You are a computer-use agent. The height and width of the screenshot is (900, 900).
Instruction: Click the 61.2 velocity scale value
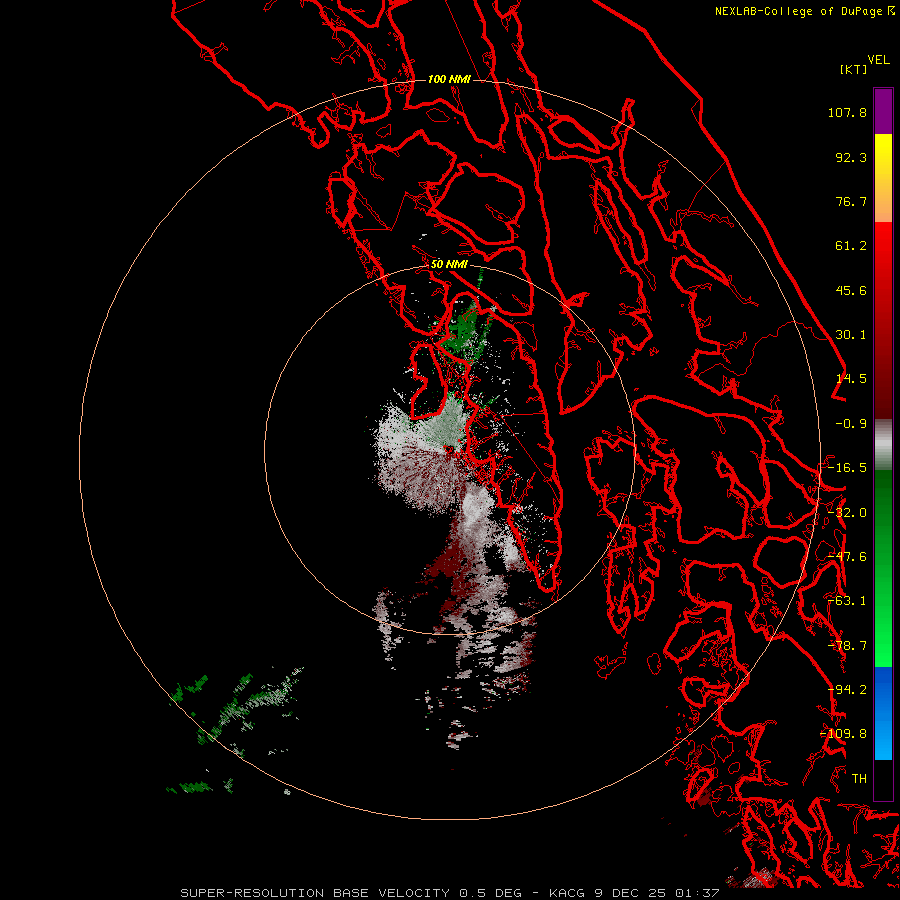click(851, 246)
